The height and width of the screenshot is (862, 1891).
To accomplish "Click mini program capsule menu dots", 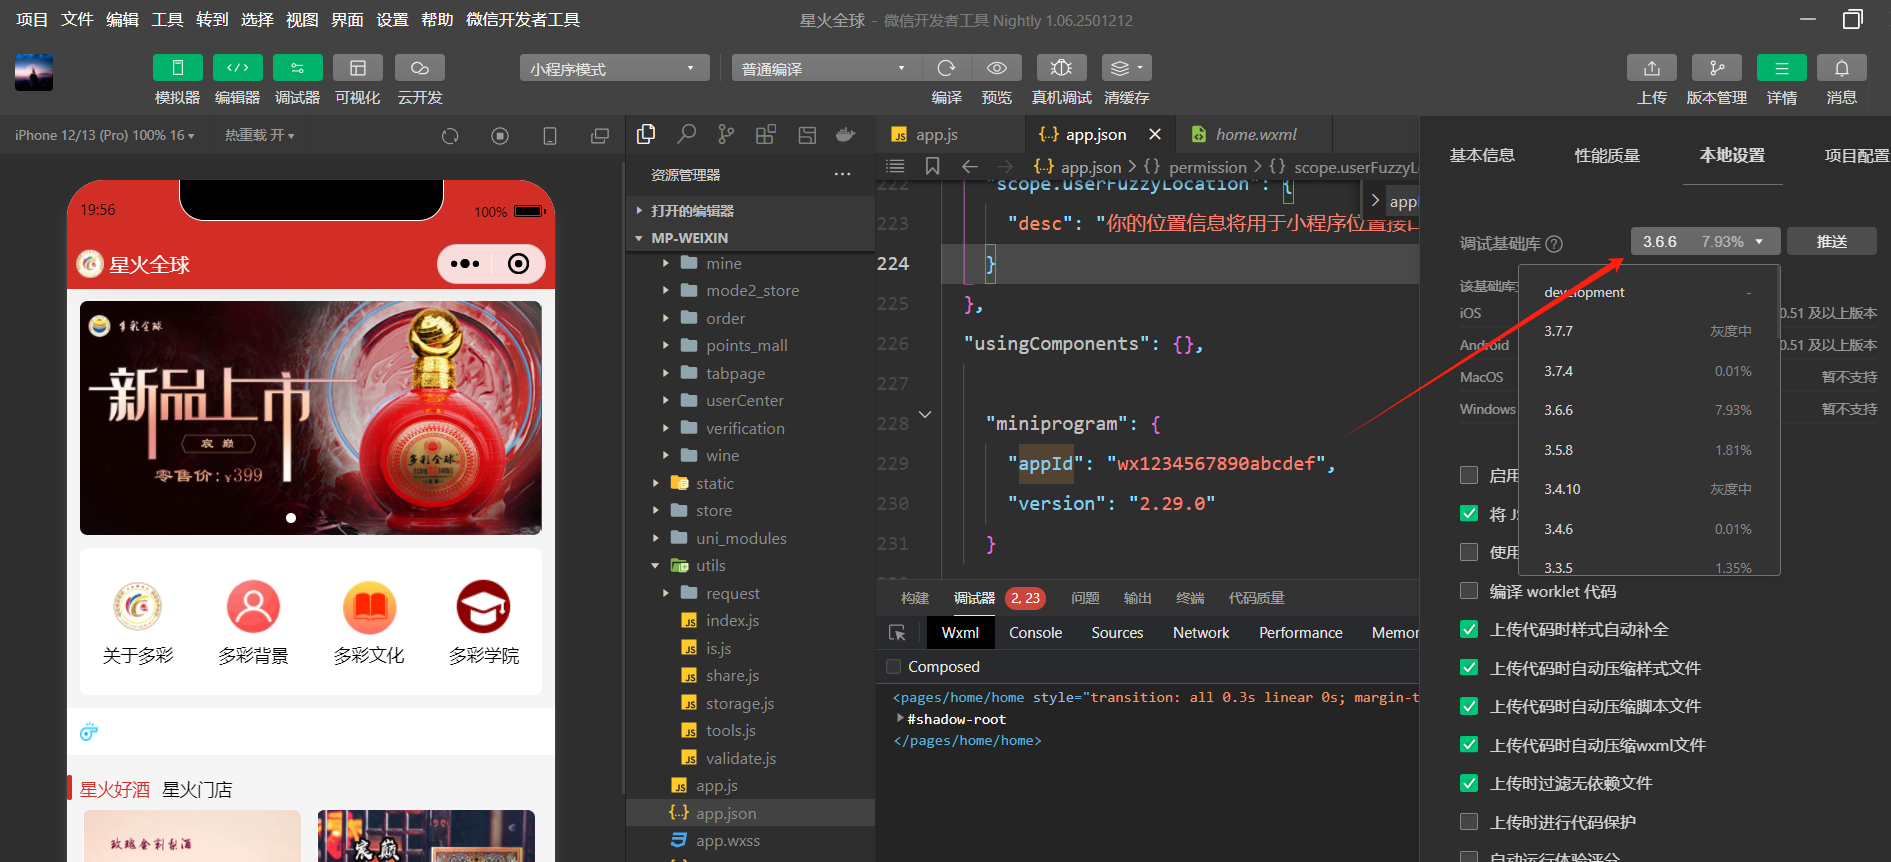I will [465, 264].
